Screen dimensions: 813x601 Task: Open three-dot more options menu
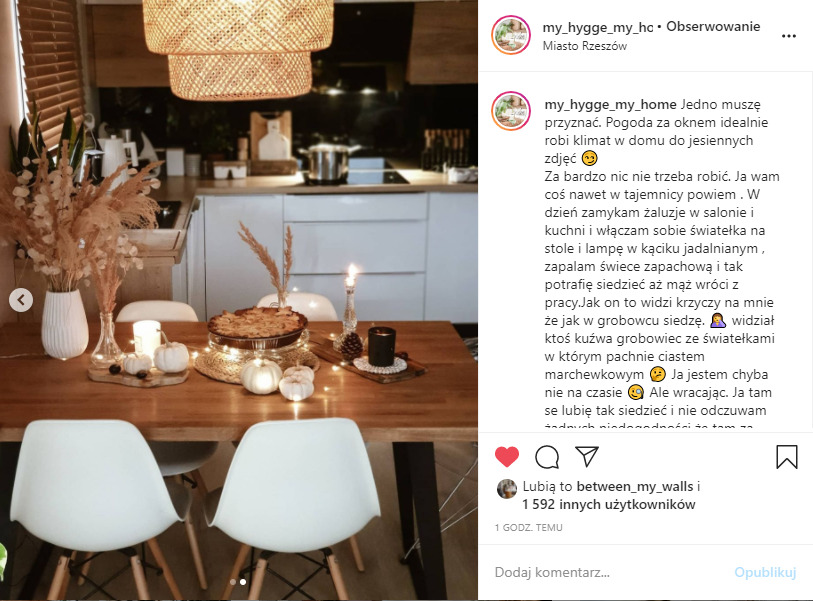pyautogui.click(x=789, y=36)
